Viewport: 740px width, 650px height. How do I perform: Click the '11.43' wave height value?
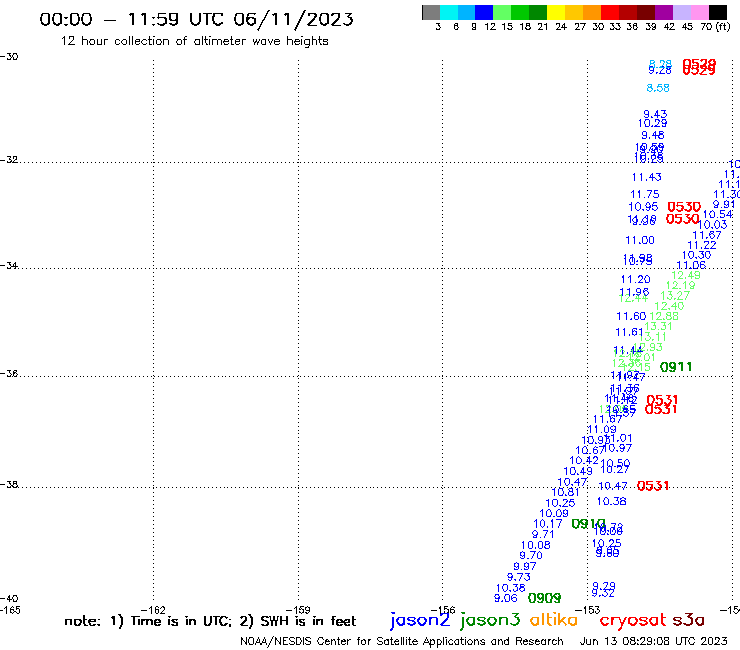[647, 177]
